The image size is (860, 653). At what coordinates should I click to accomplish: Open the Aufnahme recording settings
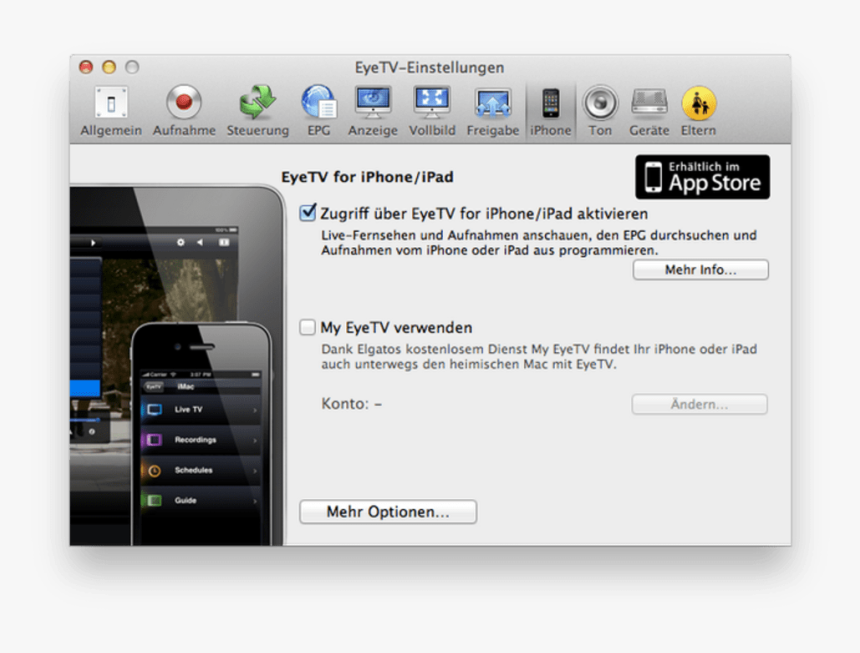pyautogui.click(x=184, y=111)
